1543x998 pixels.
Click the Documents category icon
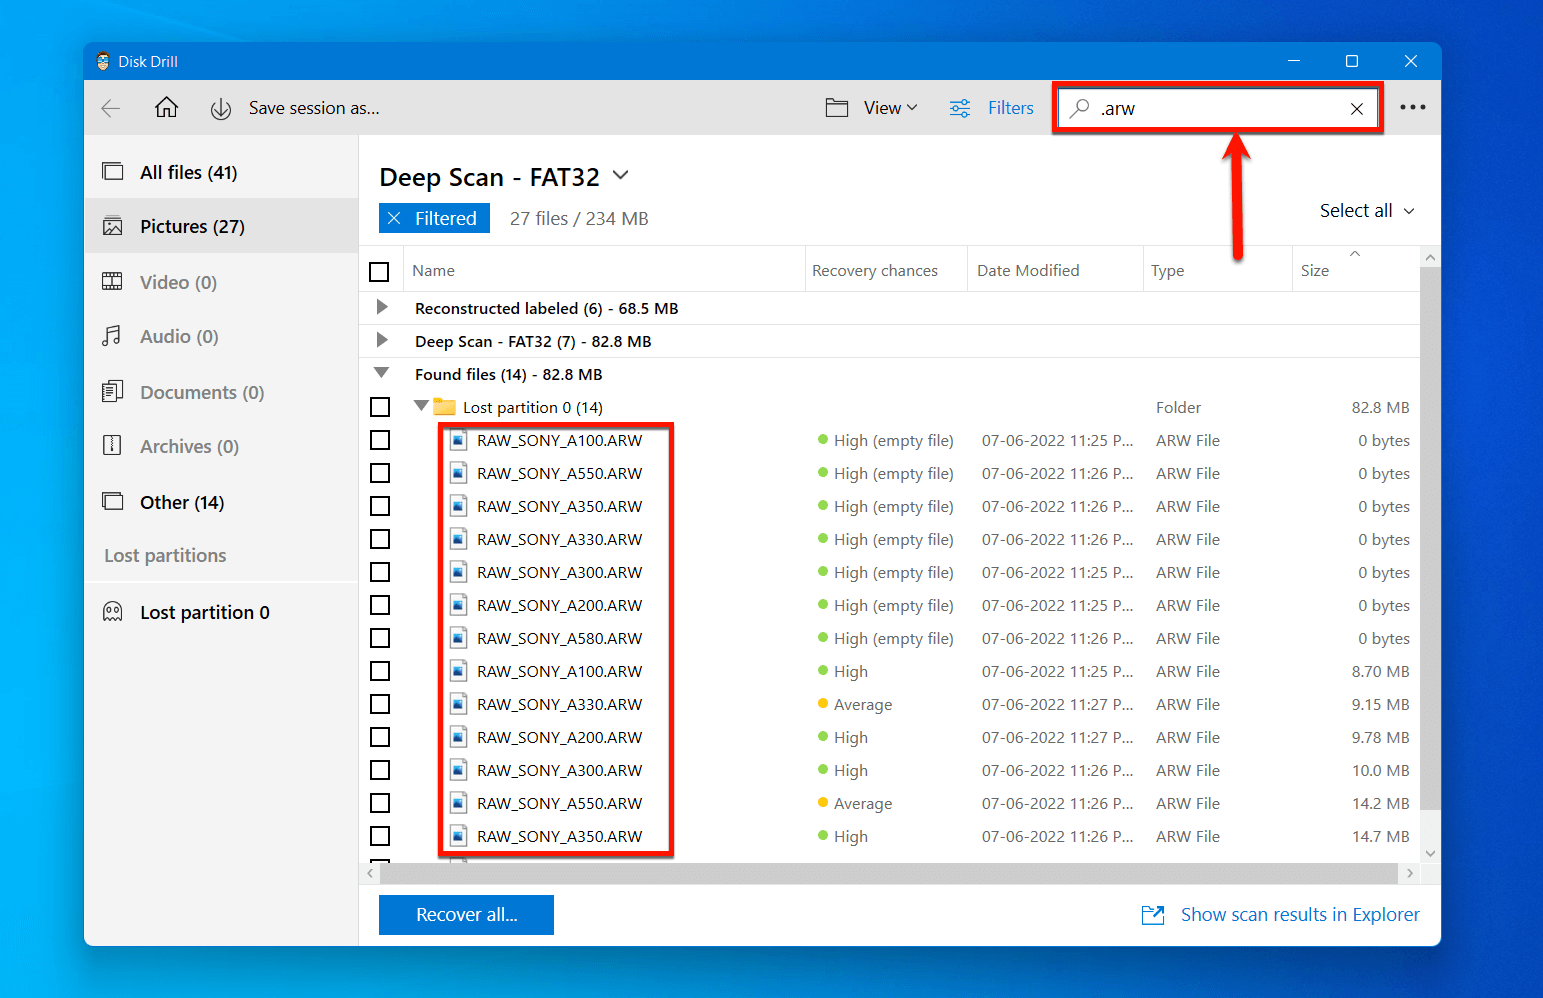(x=113, y=392)
